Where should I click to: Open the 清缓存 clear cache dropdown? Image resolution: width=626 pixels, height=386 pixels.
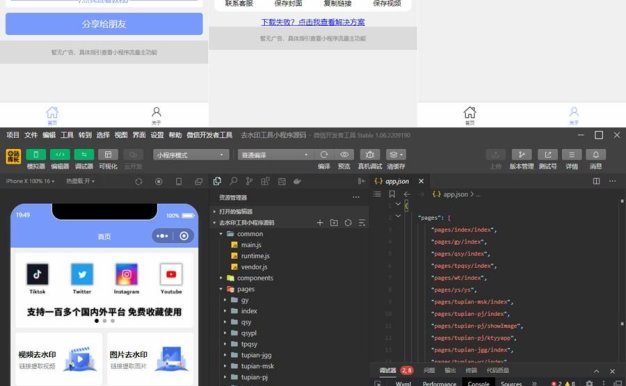(396, 154)
